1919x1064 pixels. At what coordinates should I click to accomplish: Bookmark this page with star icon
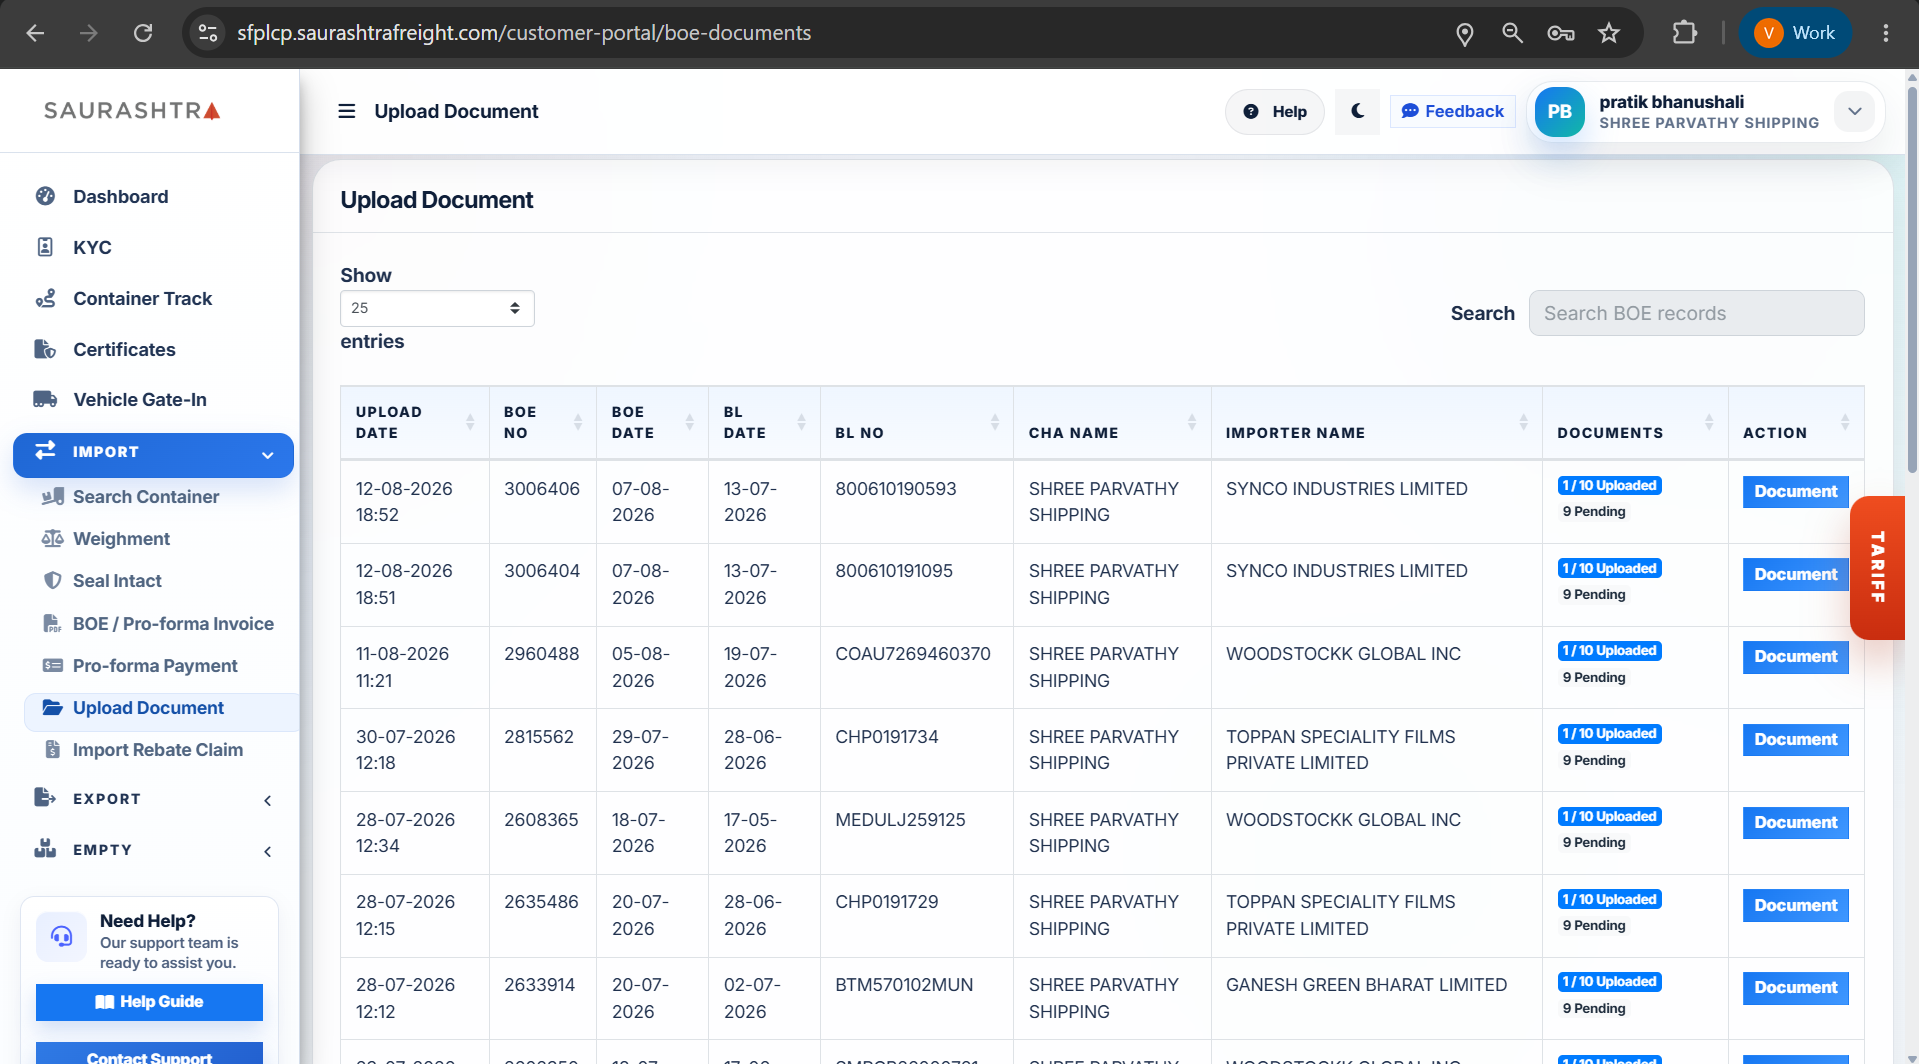[x=1609, y=33]
